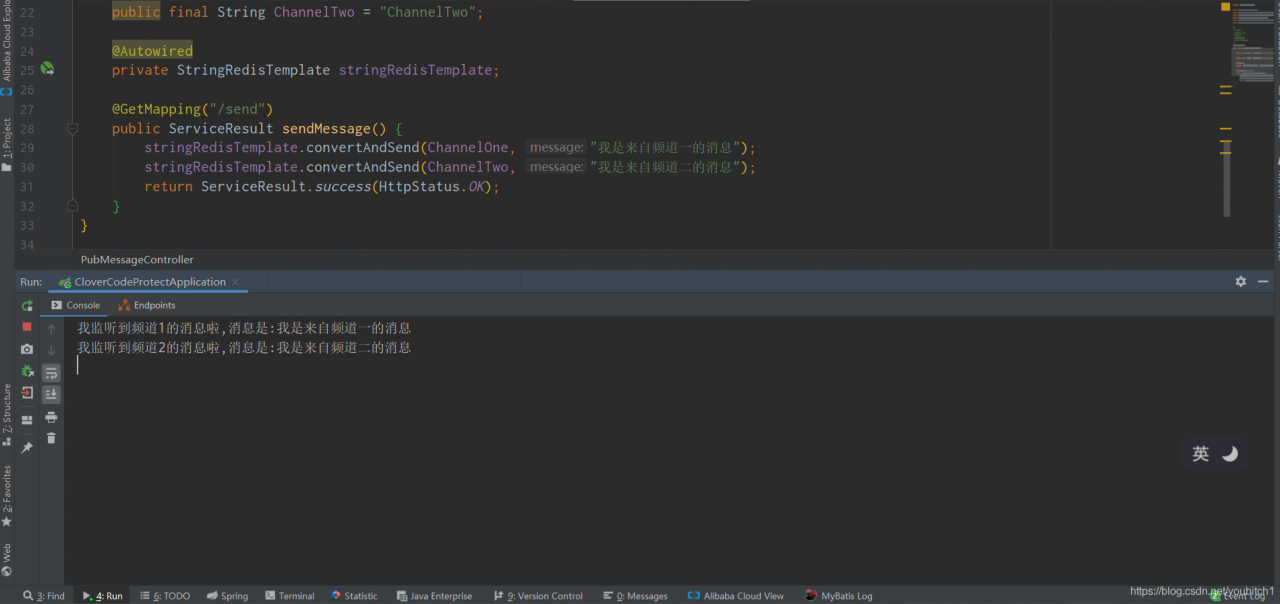Switch to the Endpoints tab
1280x604 pixels.
click(146, 305)
